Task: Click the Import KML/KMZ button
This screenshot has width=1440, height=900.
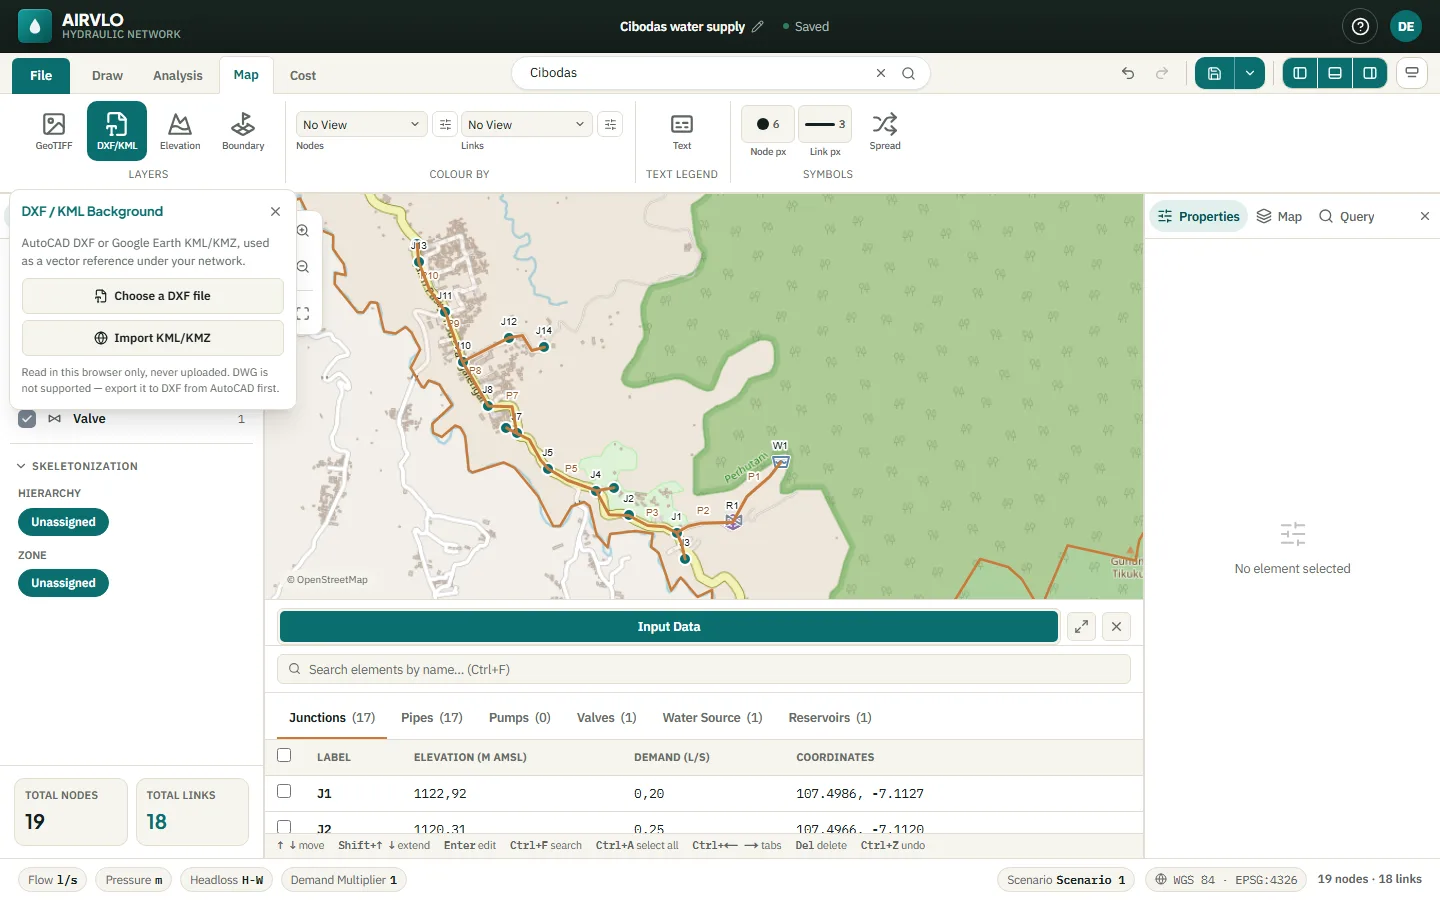Action: pyautogui.click(x=153, y=338)
